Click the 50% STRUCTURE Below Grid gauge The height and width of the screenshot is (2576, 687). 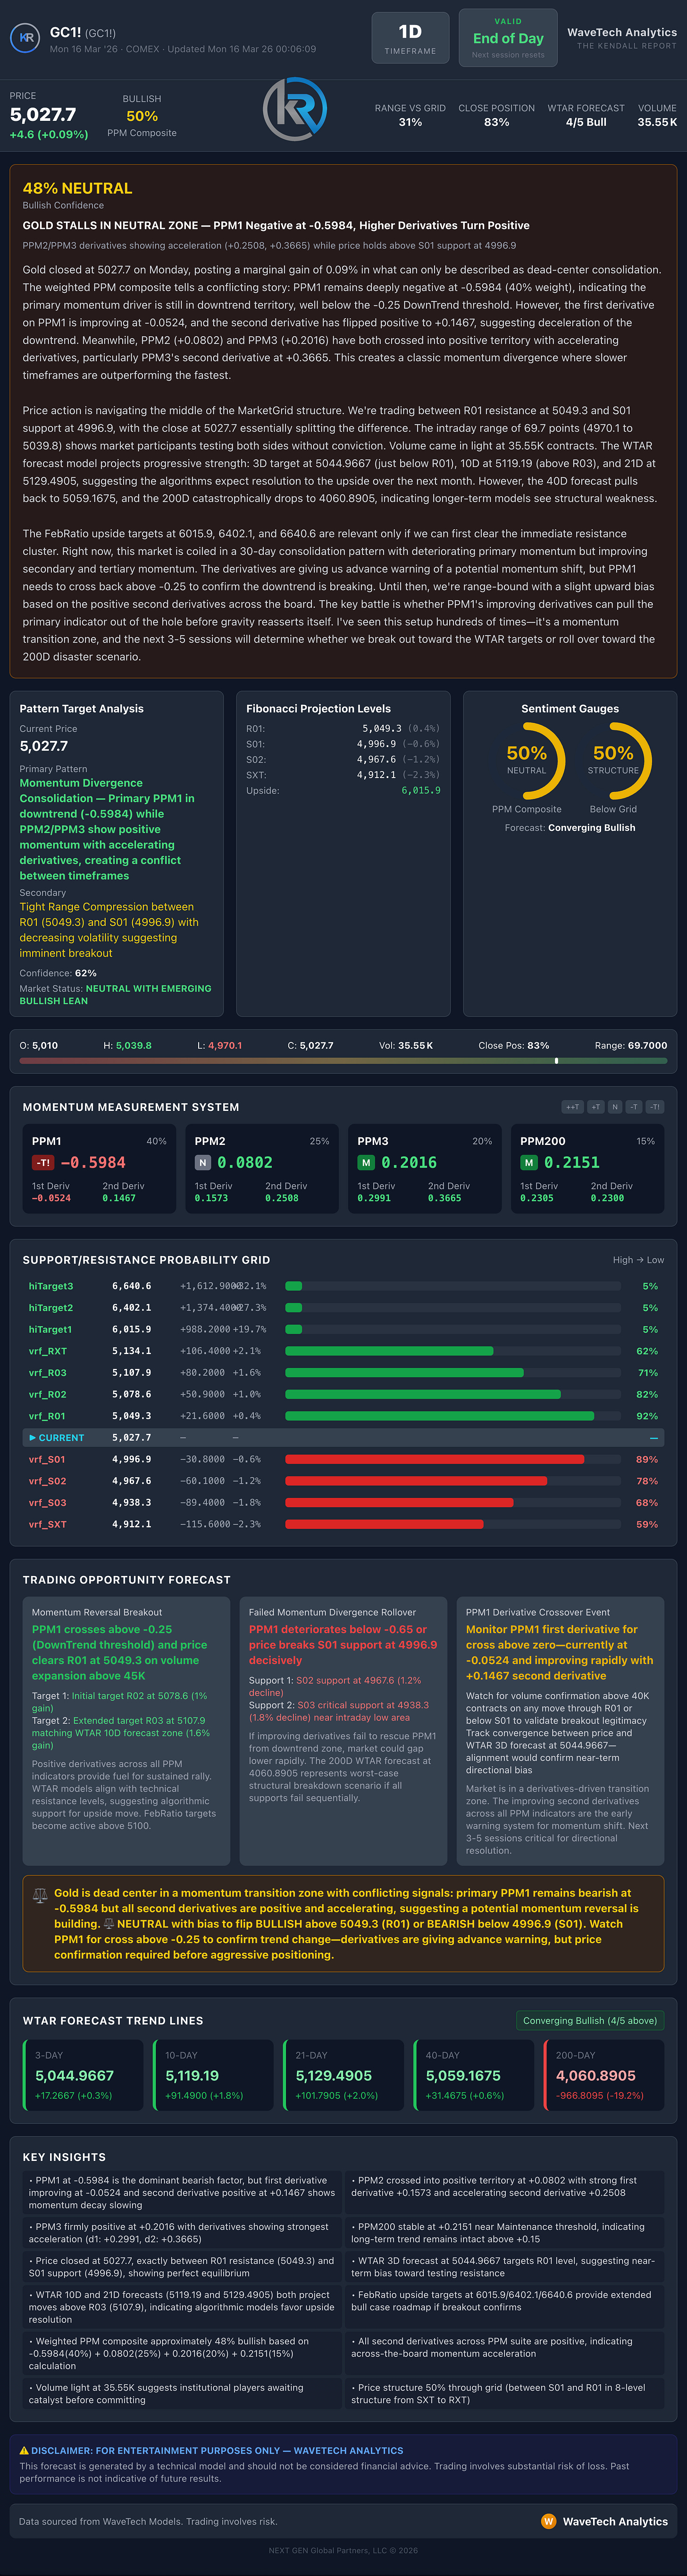(x=613, y=761)
